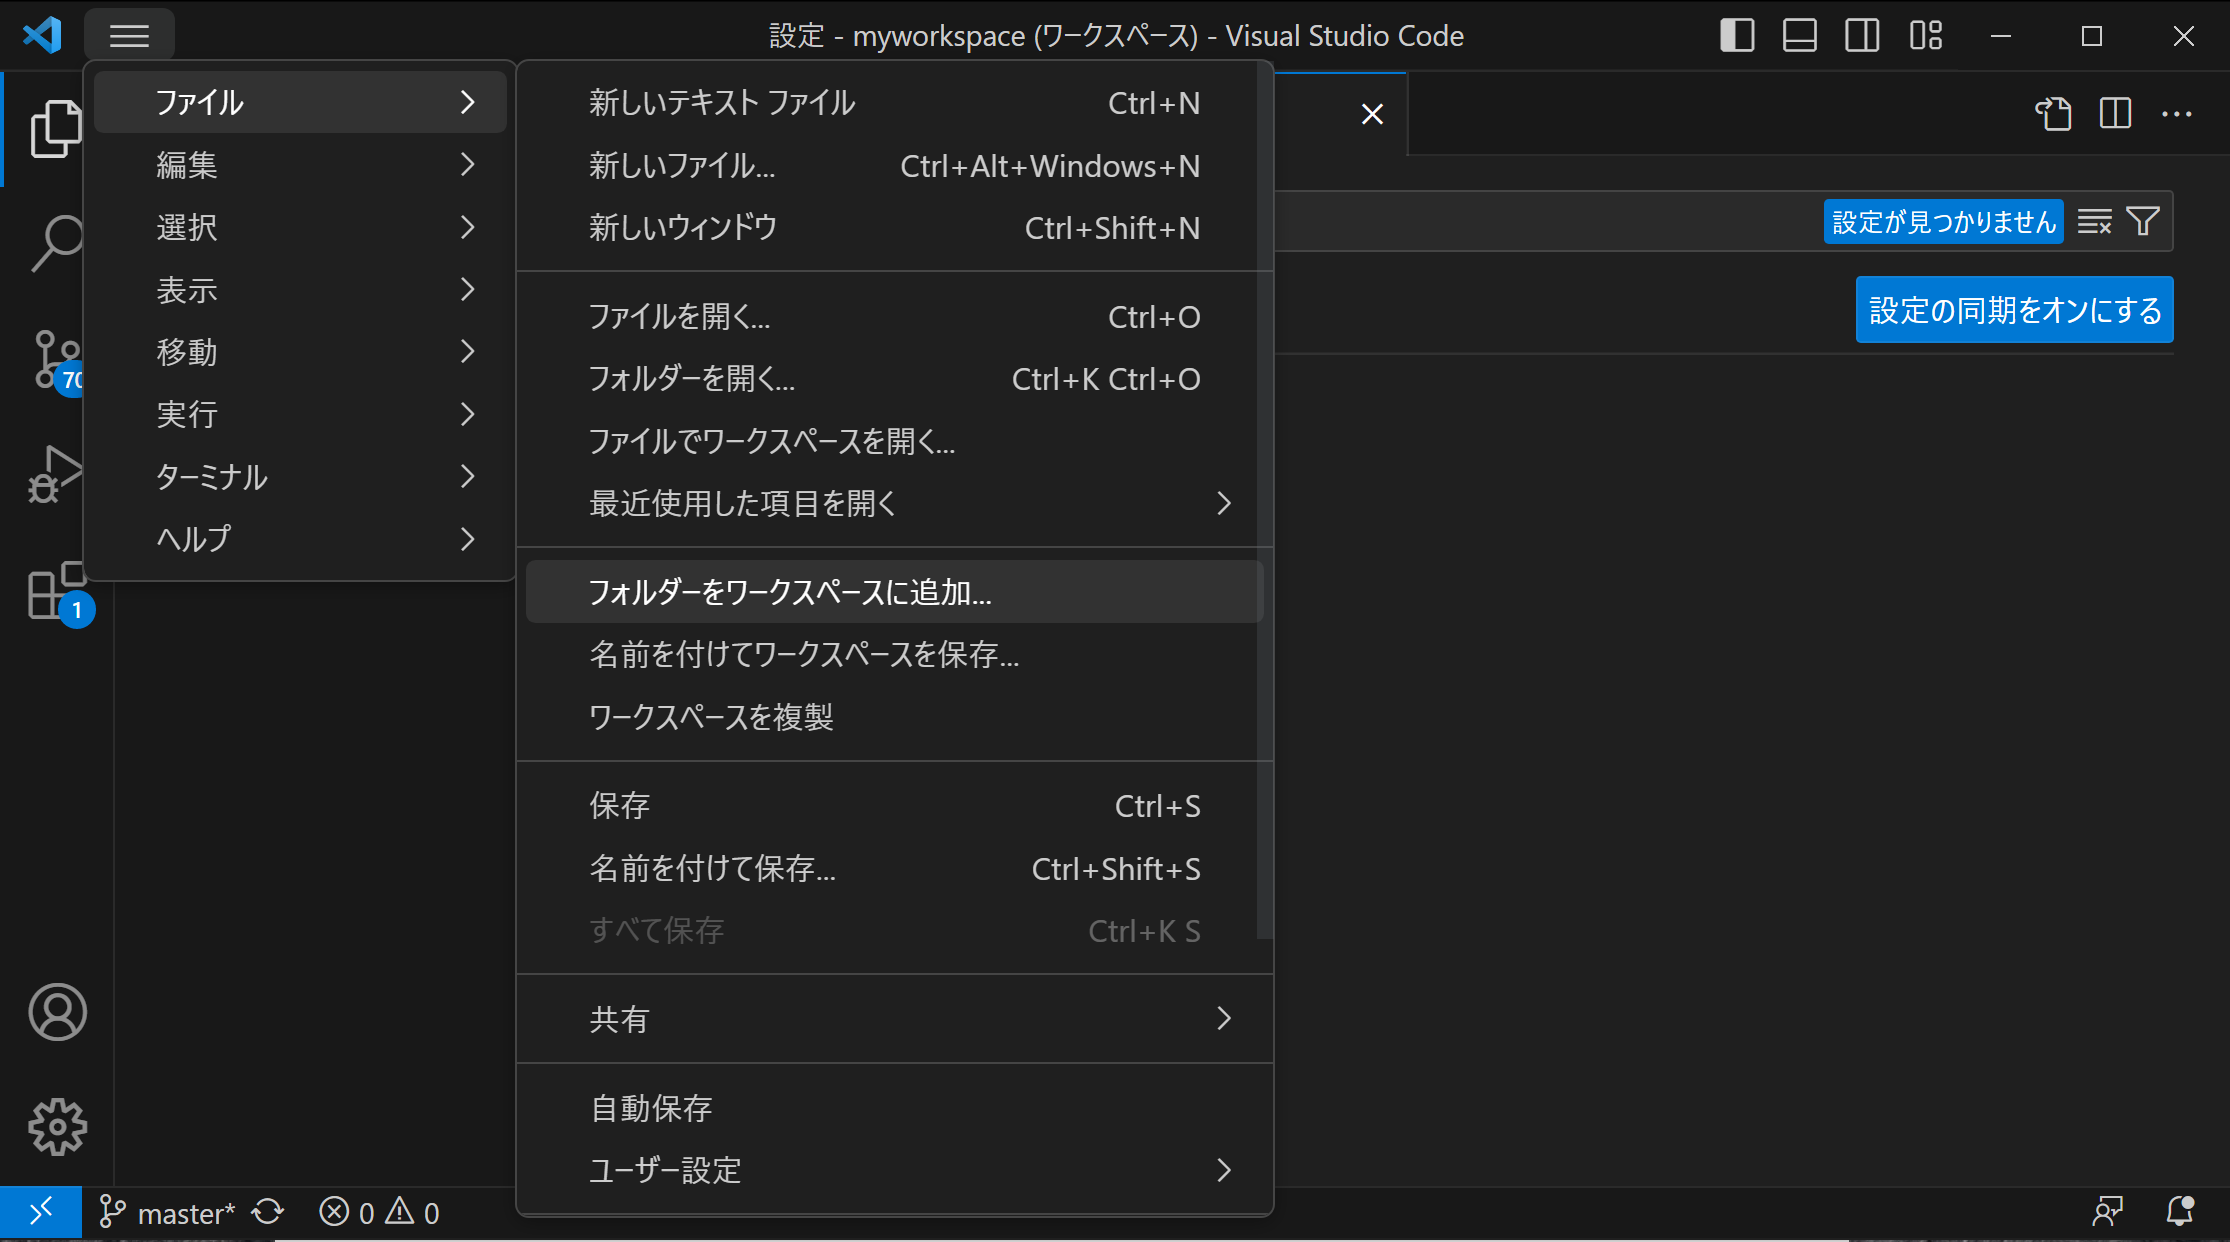Open the Explorer view icon
The image size is (2230, 1242).
56,128
